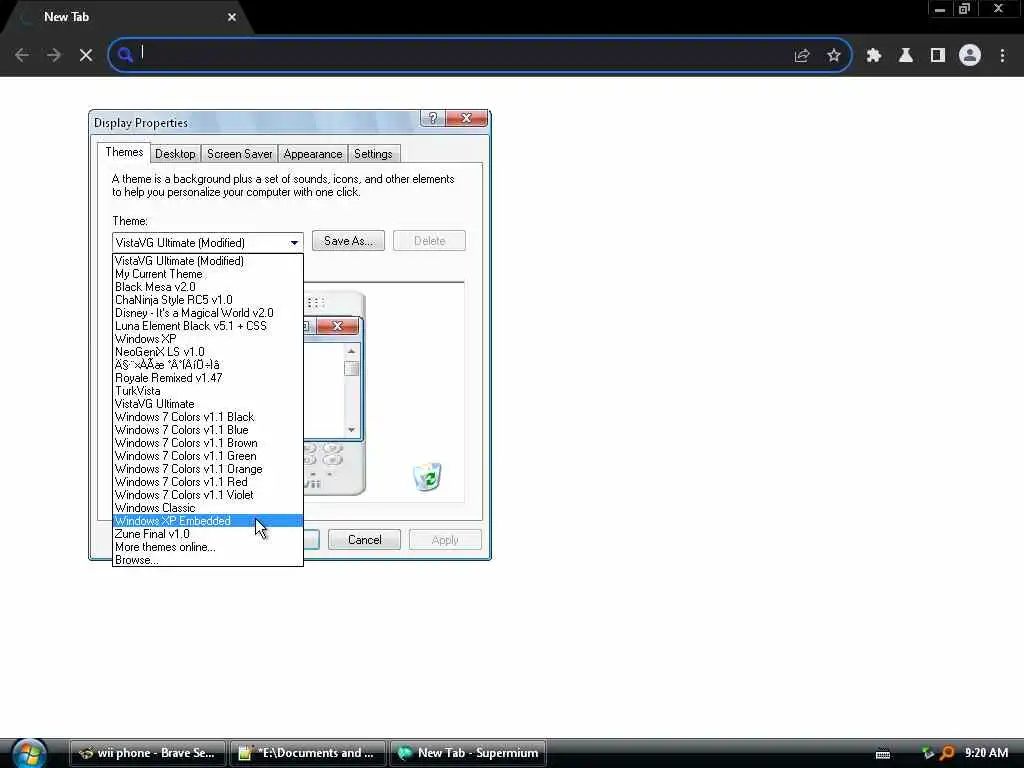Select 'Windows 7 Colors v1.1 Green'

208,456
